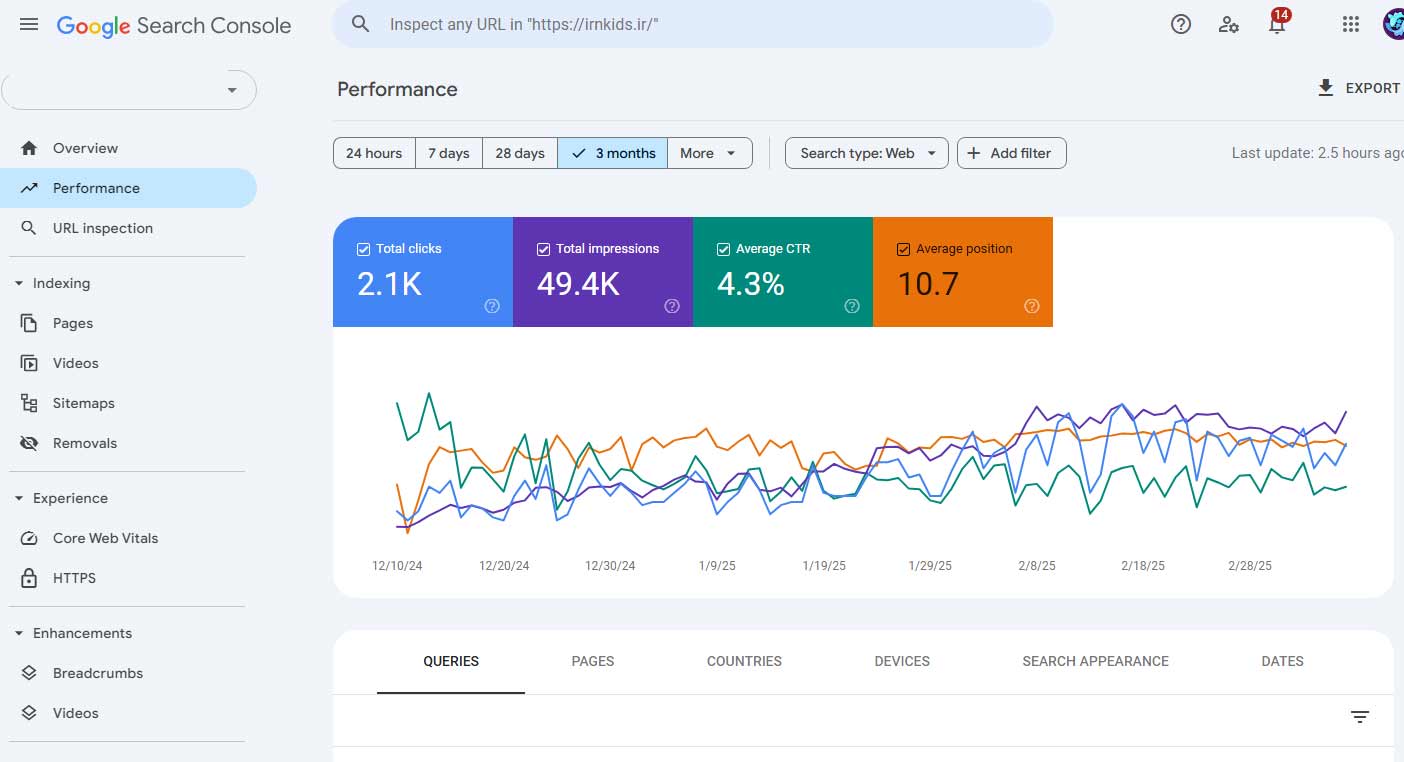This screenshot has height=762, width=1404.
Task: Click the Add filter button
Action: pyautogui.click(x=1011, y=153)
